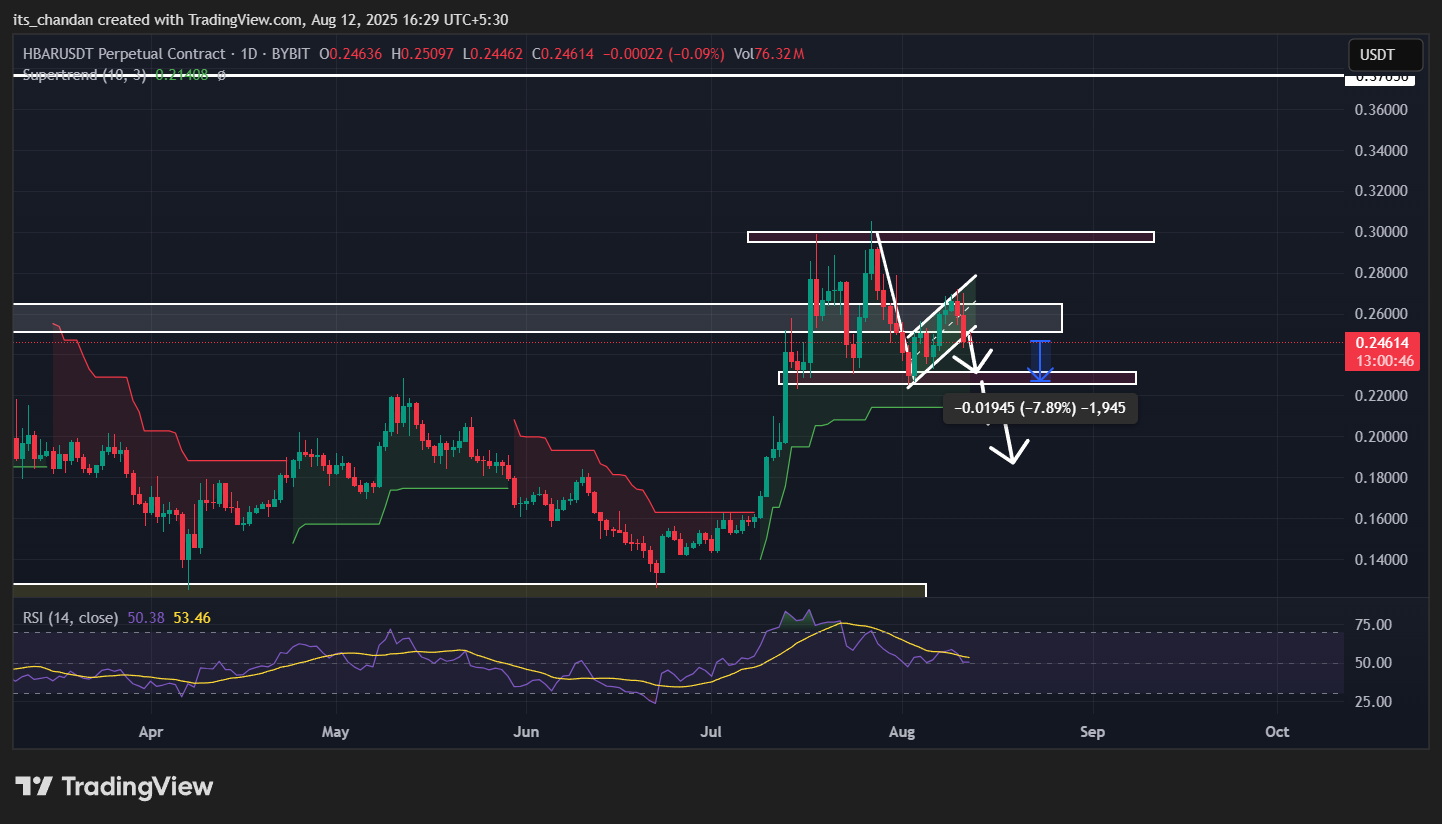This screenshot has width=1442, height=824.
Task: Click the RSI 75.00 scale label
Action: [x=1371, y=625]
